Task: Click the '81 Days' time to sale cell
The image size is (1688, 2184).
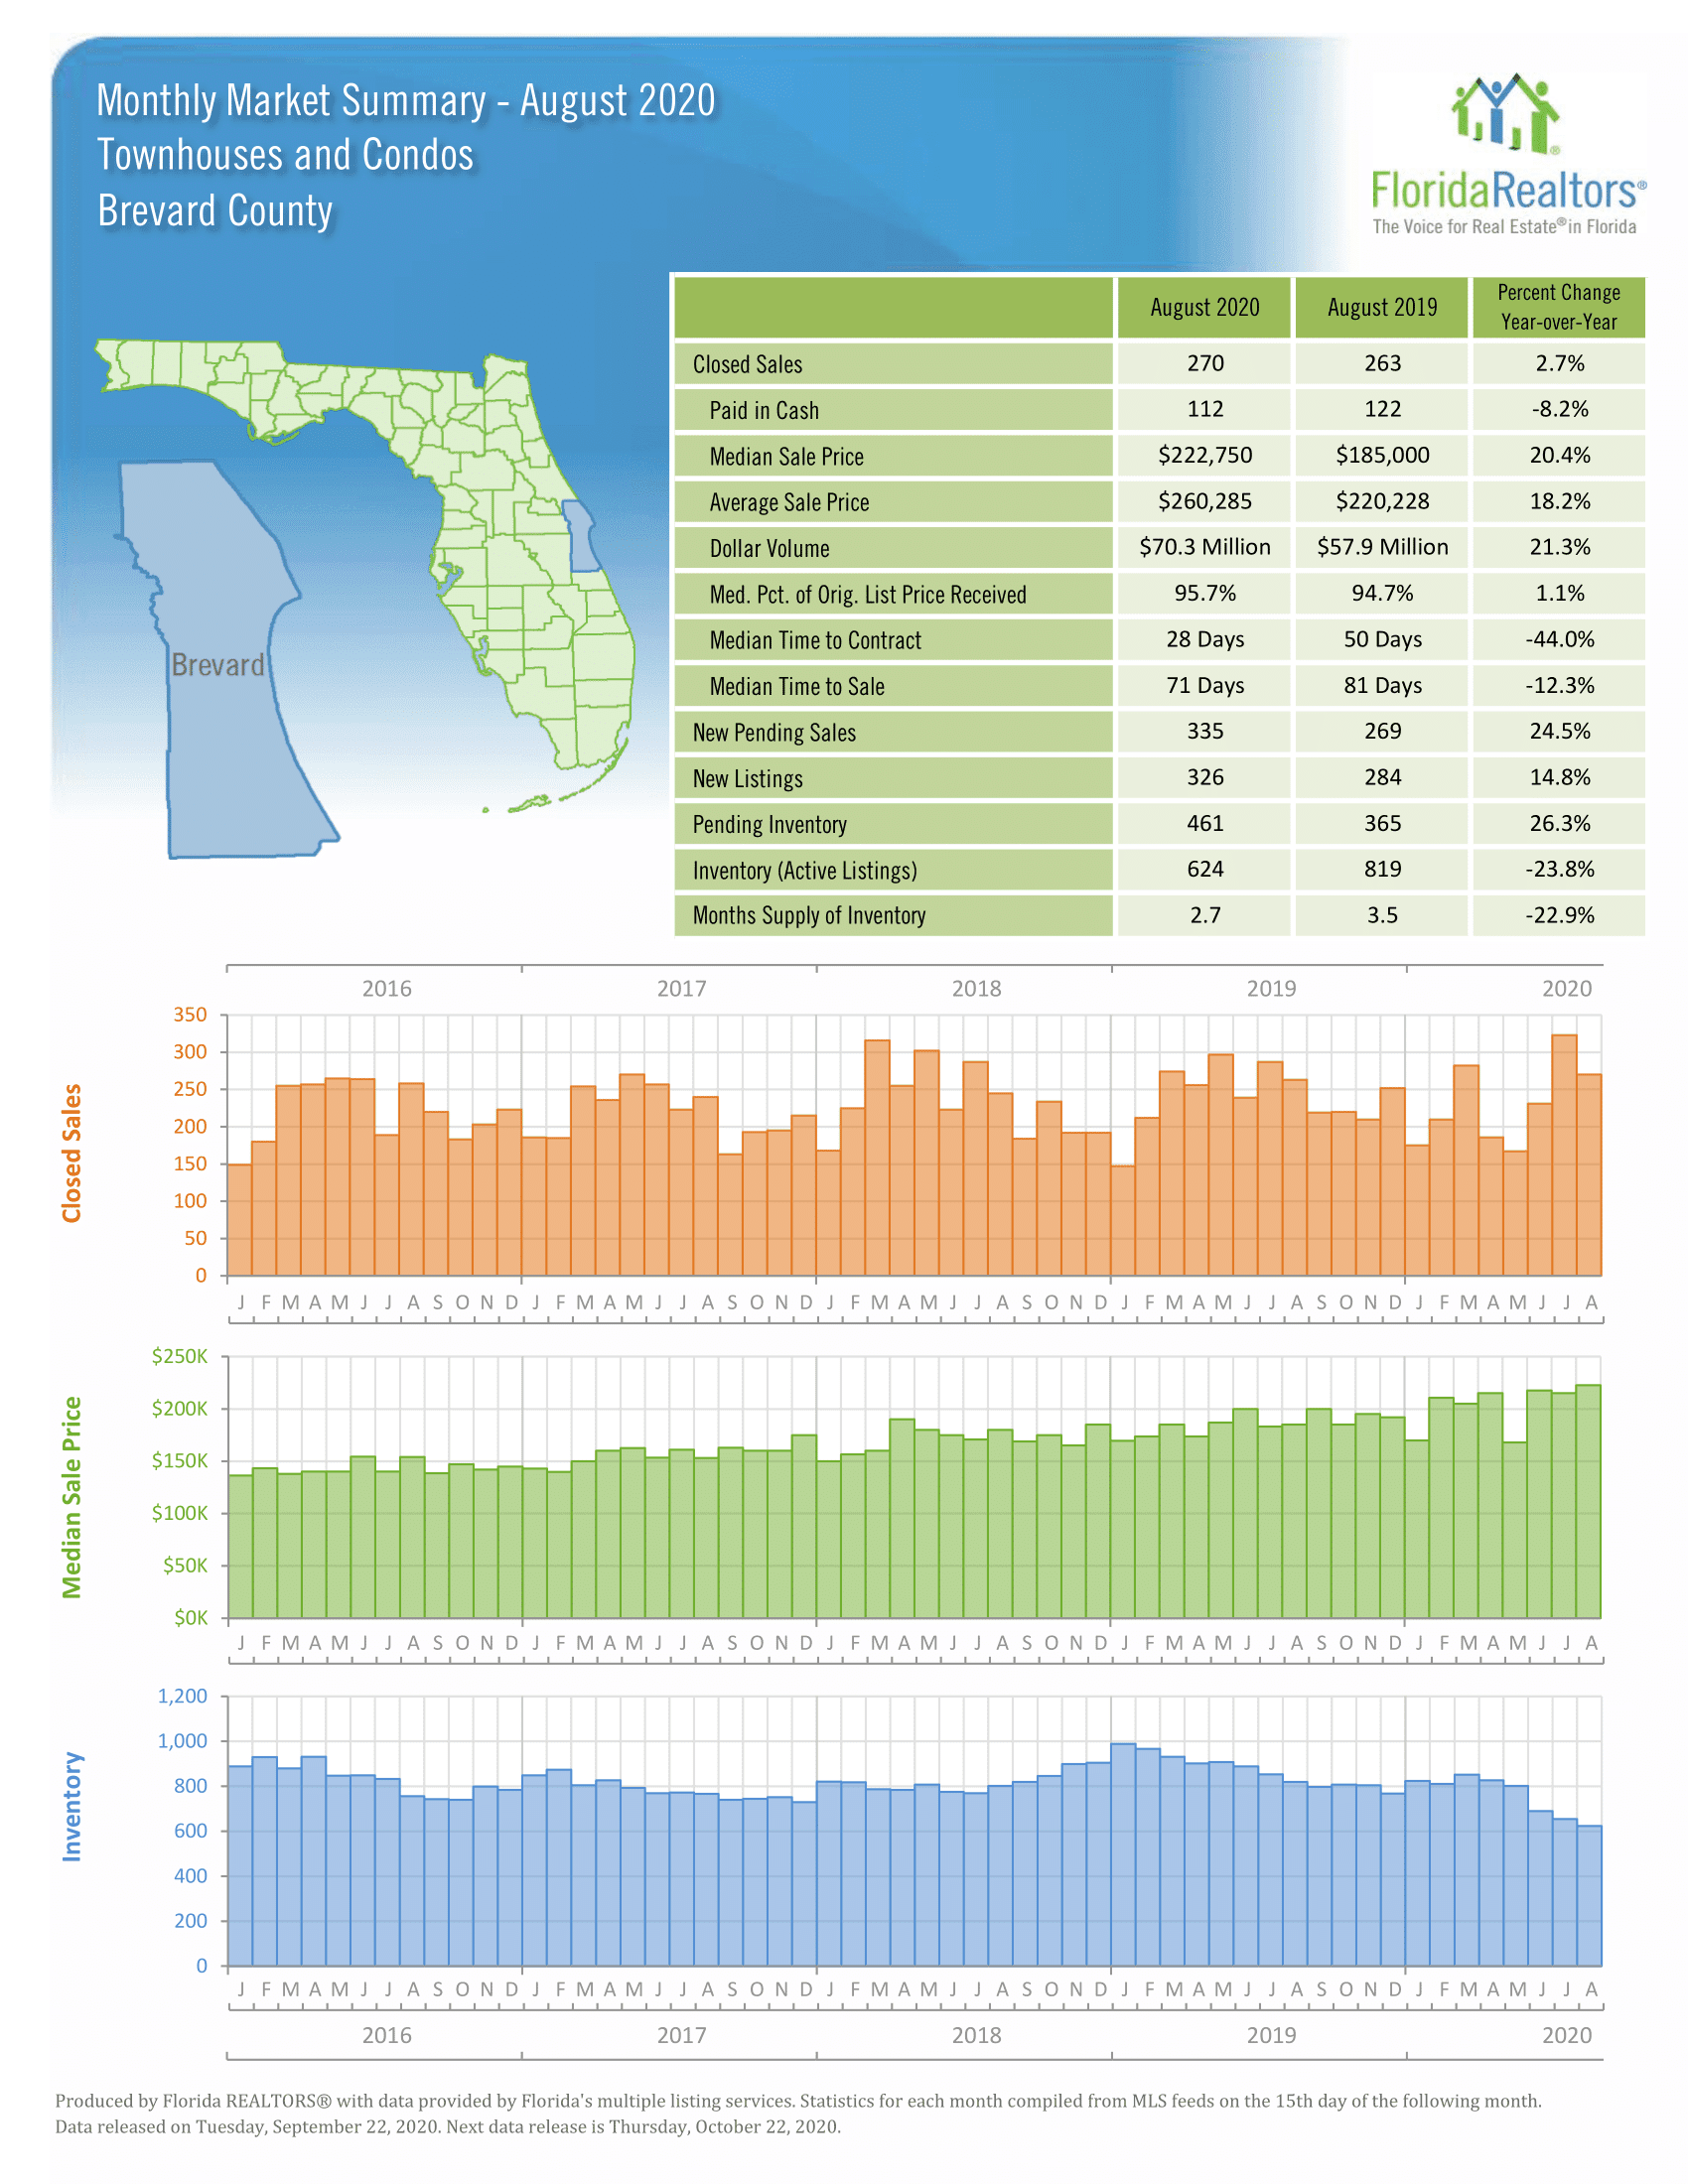Action: 1382,685
